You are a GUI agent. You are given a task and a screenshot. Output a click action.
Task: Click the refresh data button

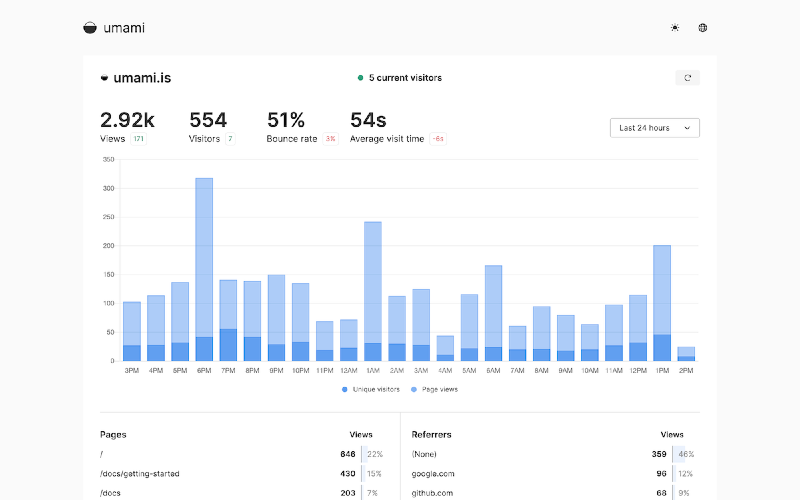pos(687,77)
